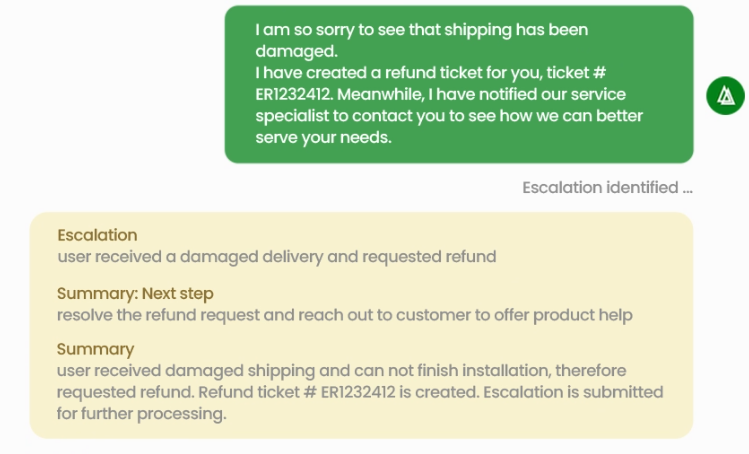749x454 pixels.
Task: Select the "Escalation" heading in yellow panel
Action: point(97,236)
